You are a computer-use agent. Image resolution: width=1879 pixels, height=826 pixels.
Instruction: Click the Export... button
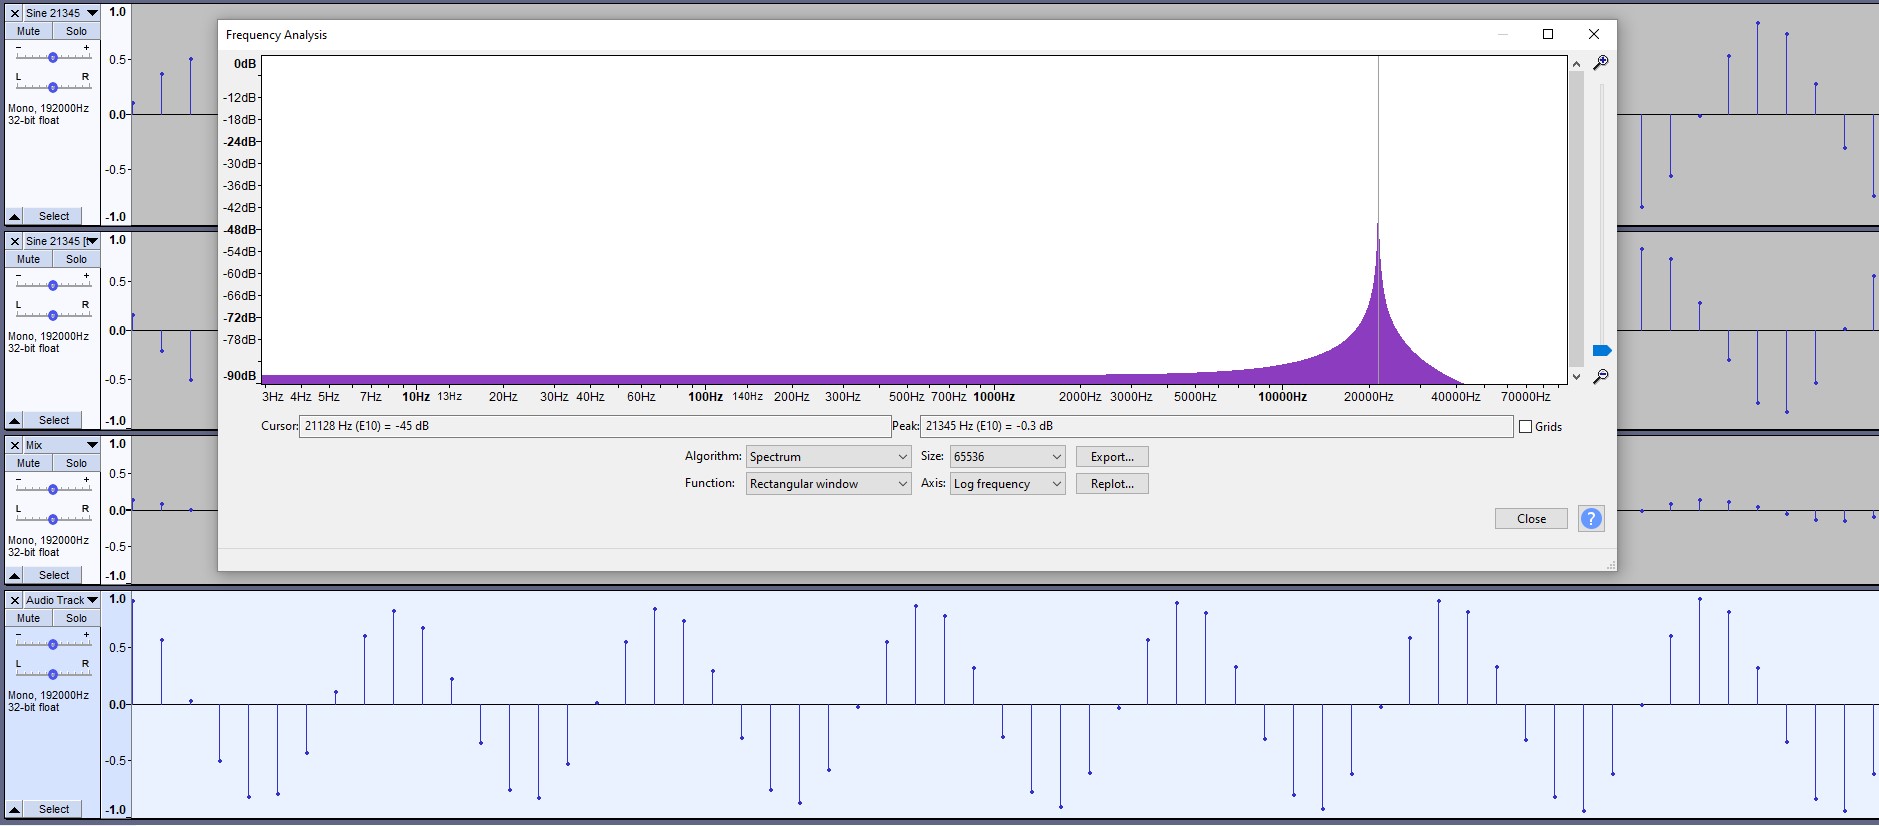1112,457
